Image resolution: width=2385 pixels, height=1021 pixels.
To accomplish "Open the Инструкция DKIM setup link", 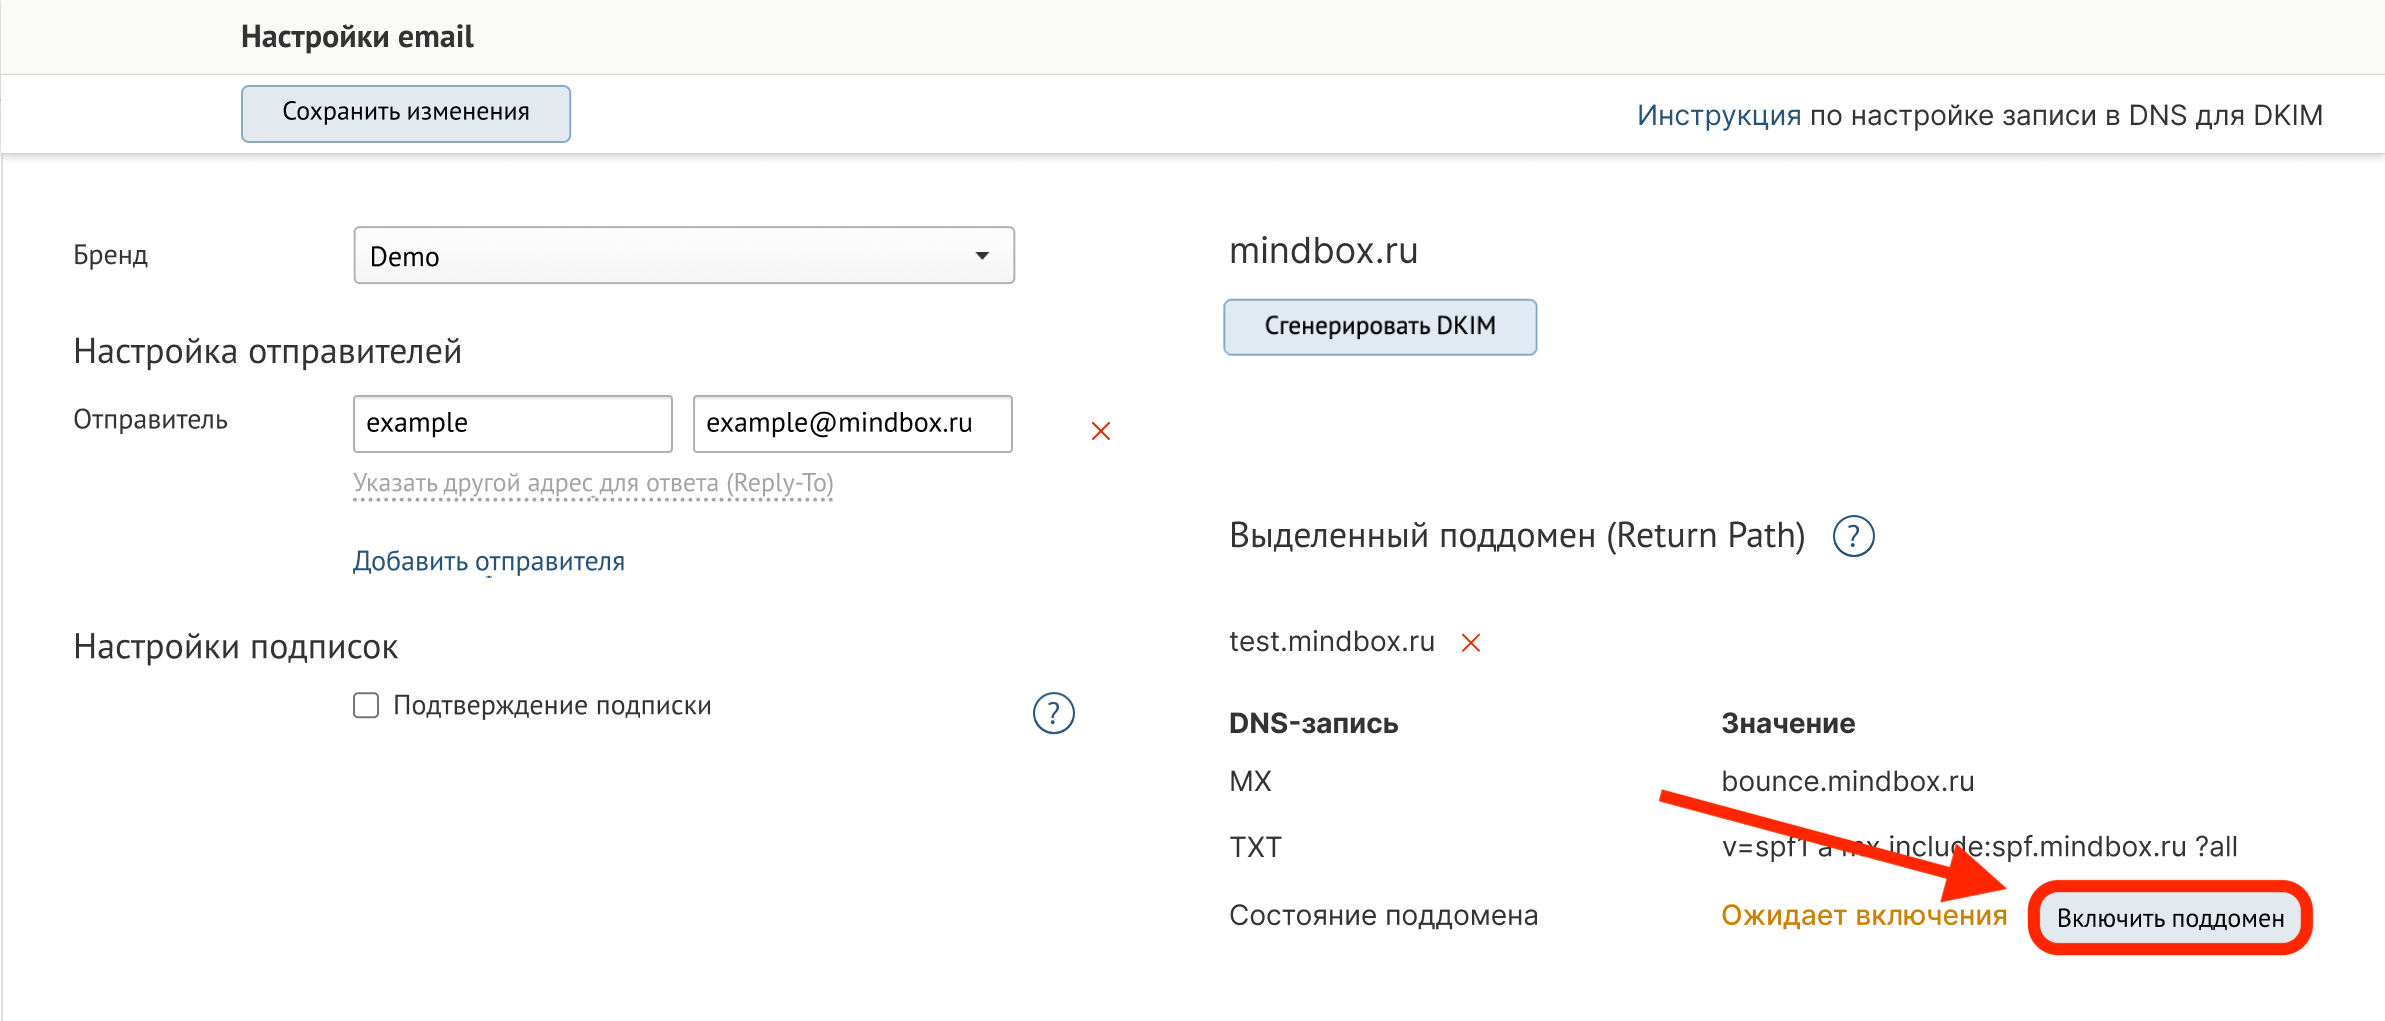I will click(1718, 116).
